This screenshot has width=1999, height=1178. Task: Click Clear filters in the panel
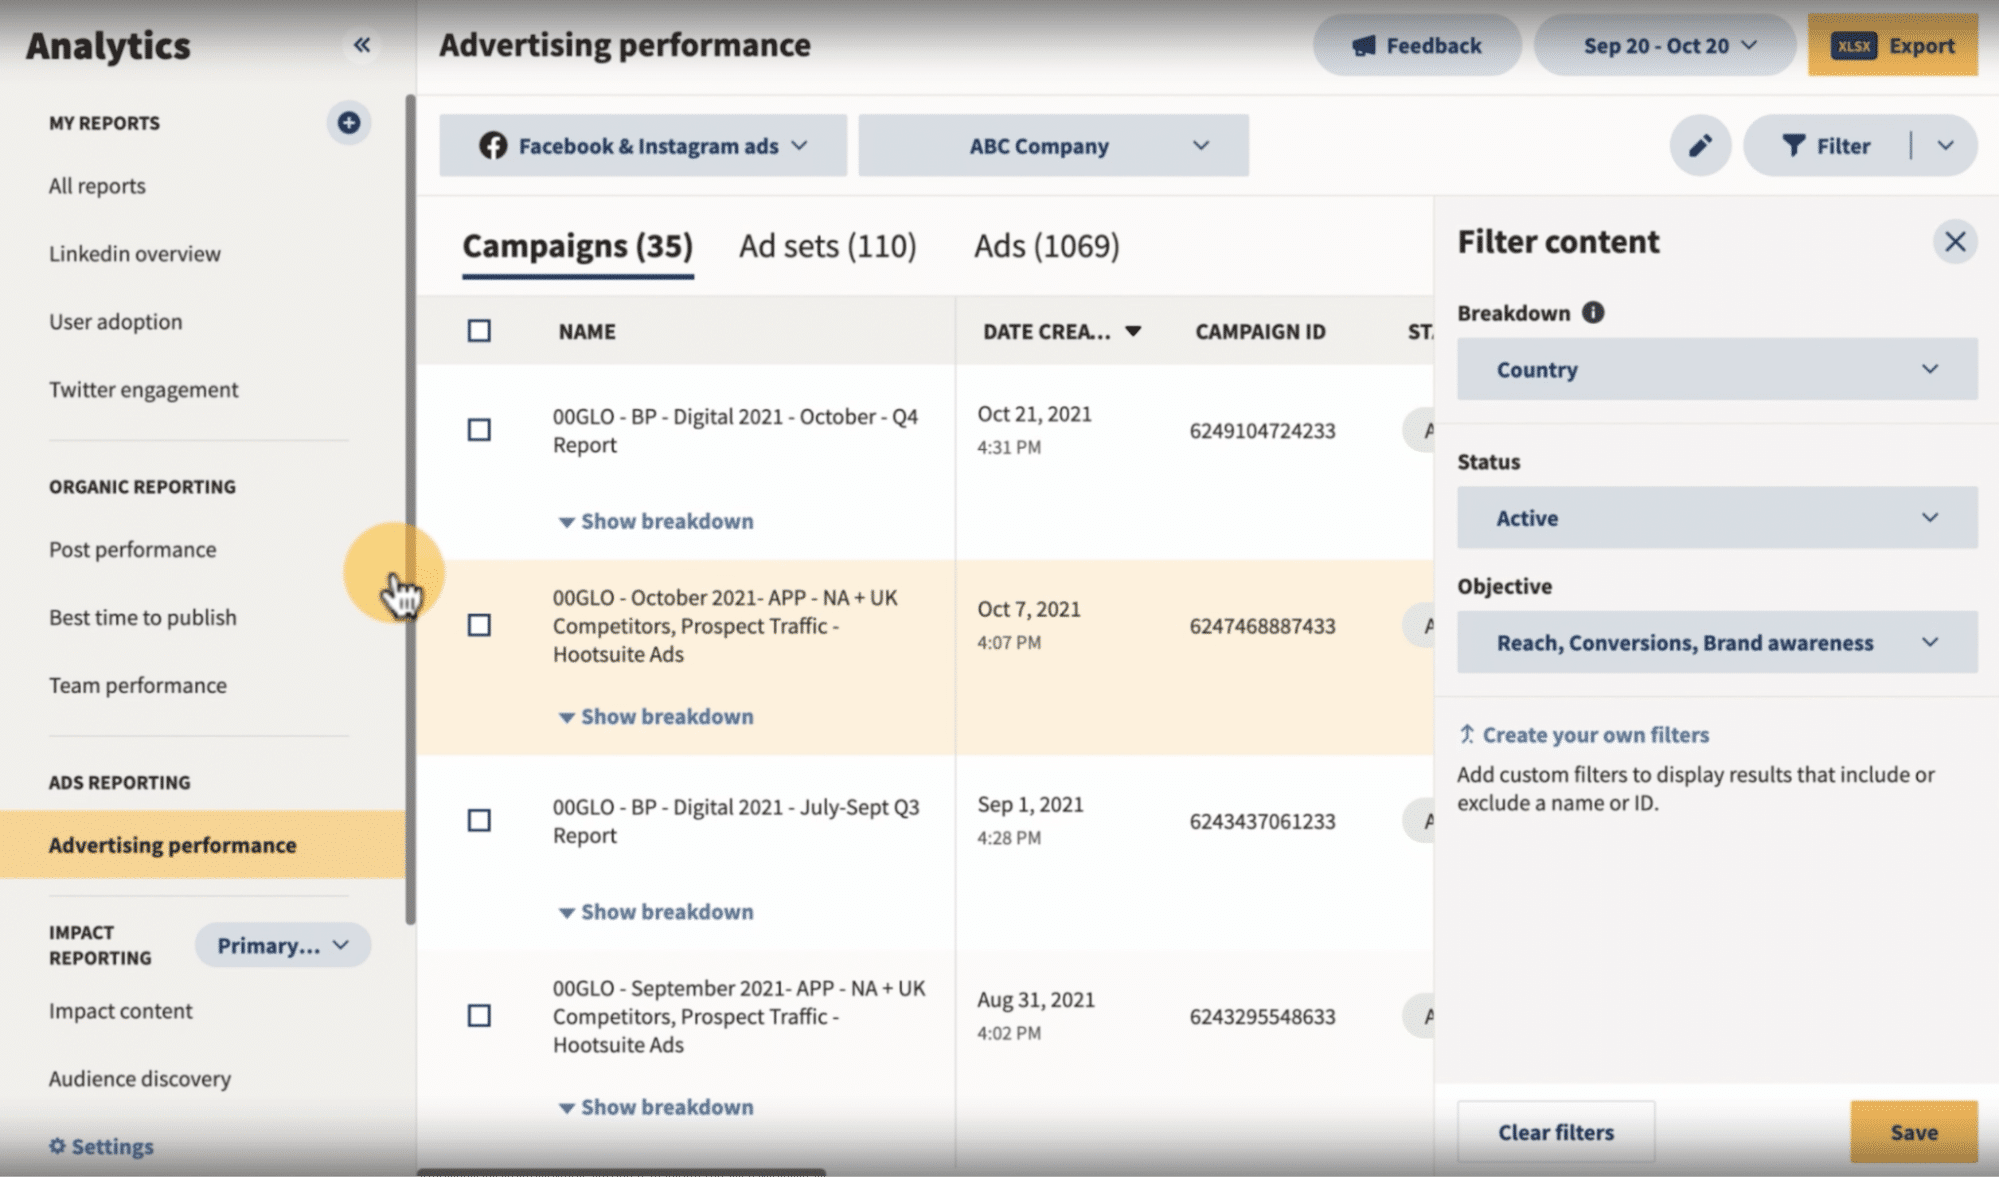tap(1556, 1132)
